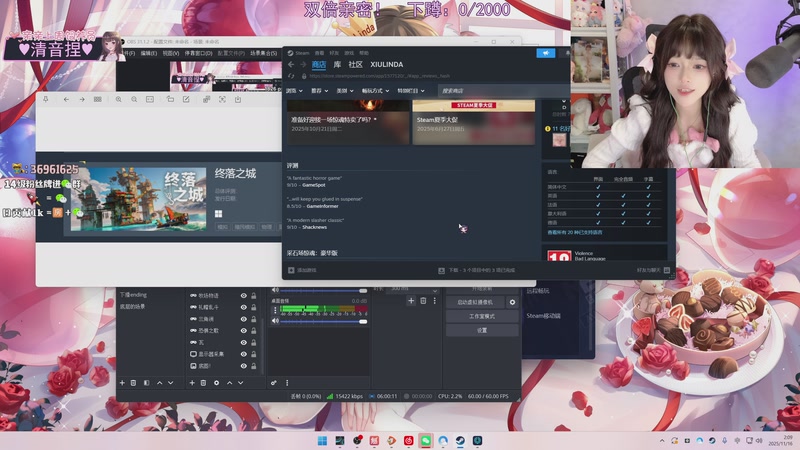
Task: Click 启动虚拟摄像机 button in OBS
Action: 475,302
